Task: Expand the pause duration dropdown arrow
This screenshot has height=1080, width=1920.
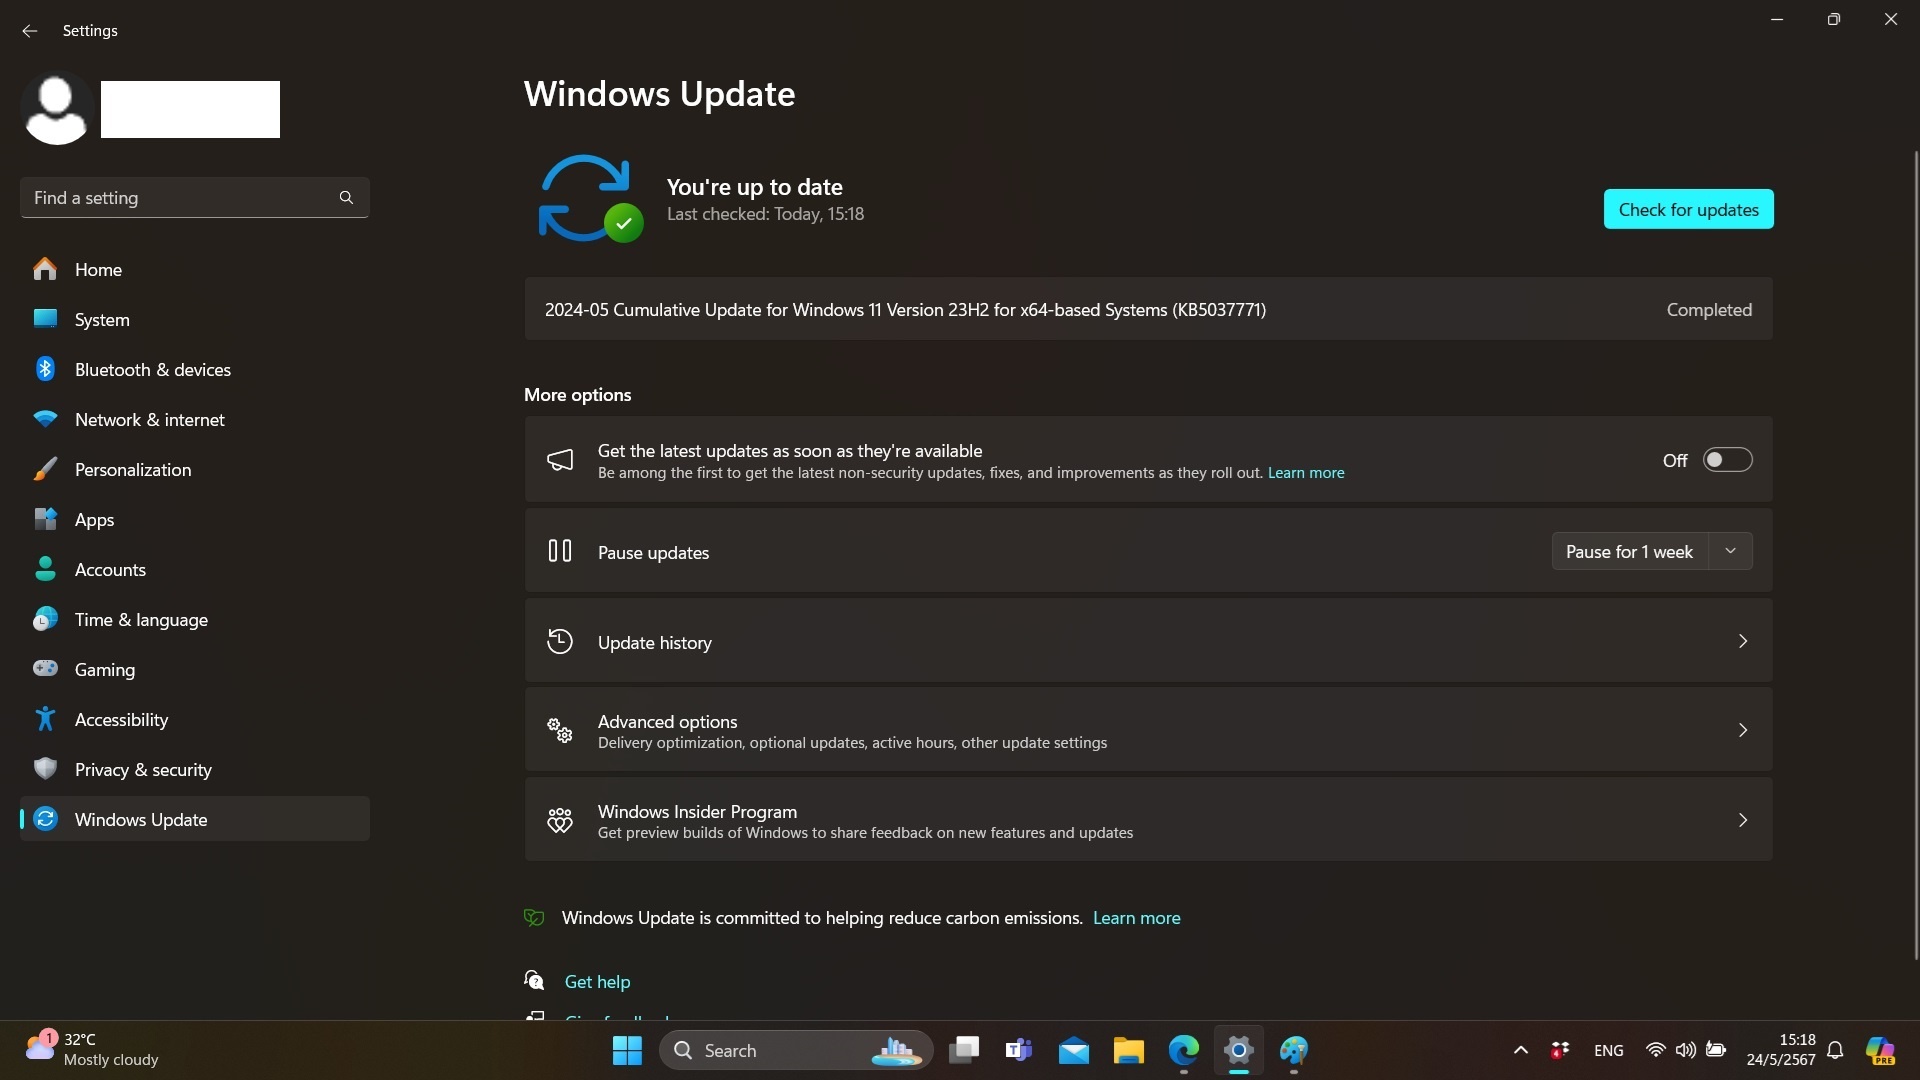Action: click(x=1731, y=551)
